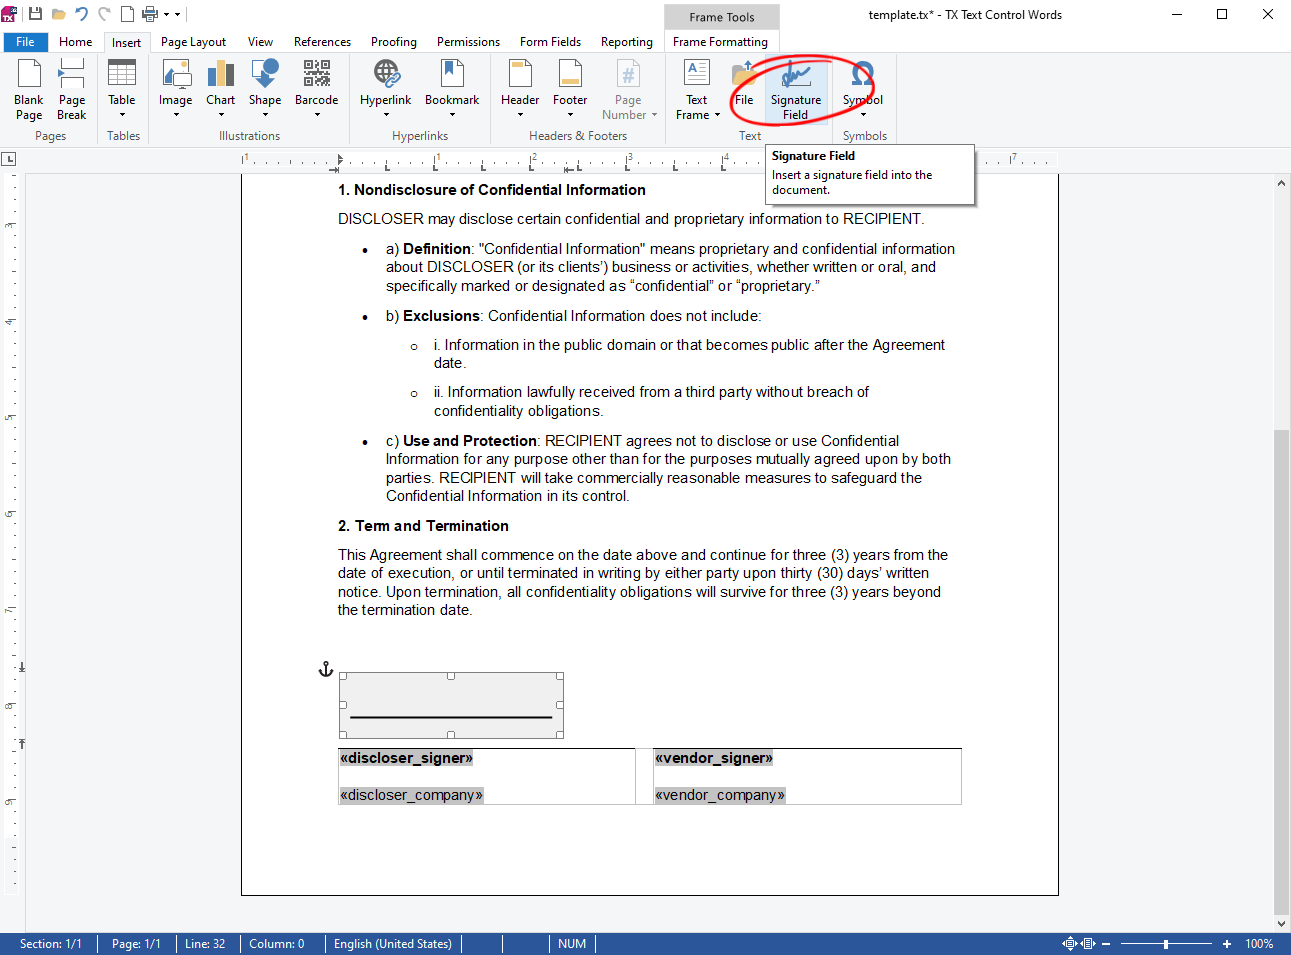Switch to the References tab
The height and width of the screenshot is (955, 1291).
(x=322, y=42)
